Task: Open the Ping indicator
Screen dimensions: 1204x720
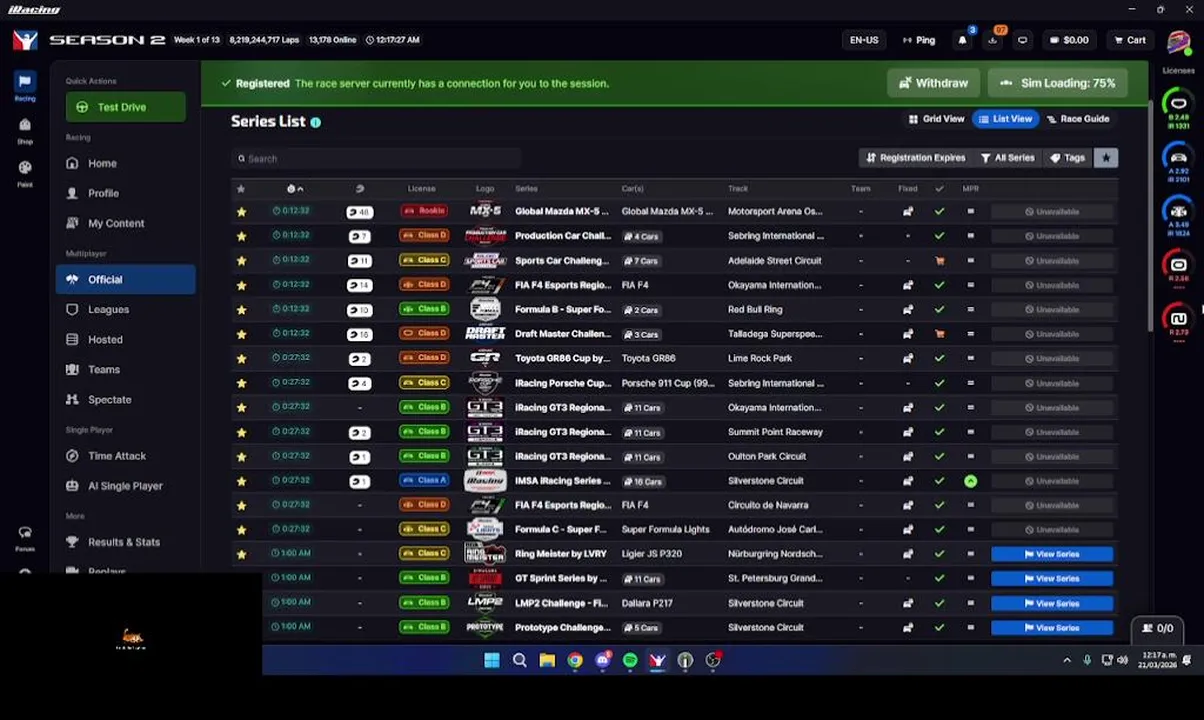Action: (x=917, y=40)
